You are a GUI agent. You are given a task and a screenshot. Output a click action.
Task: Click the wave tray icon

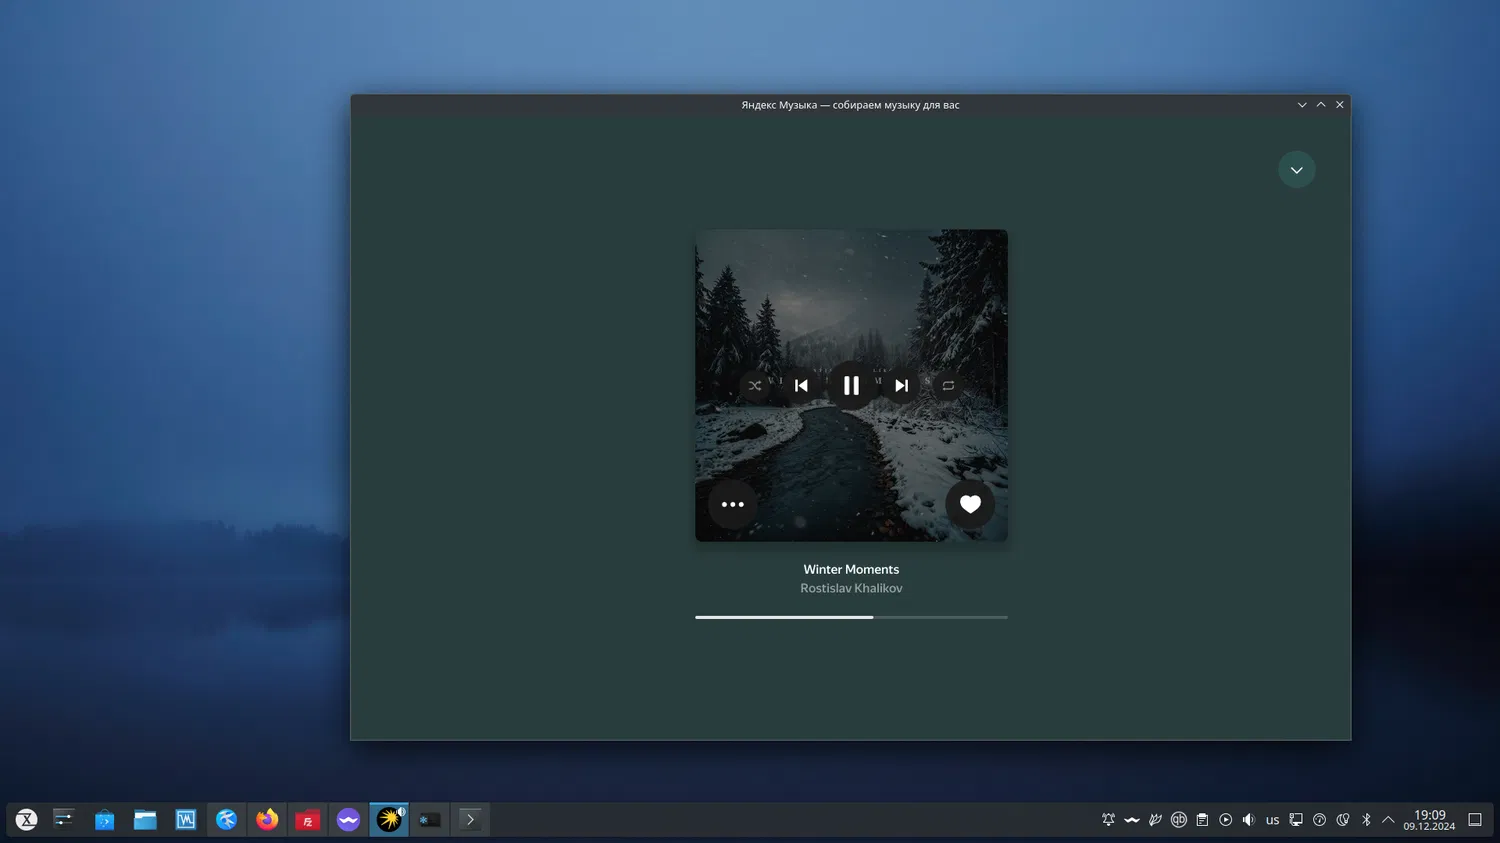click(1132, 820)
